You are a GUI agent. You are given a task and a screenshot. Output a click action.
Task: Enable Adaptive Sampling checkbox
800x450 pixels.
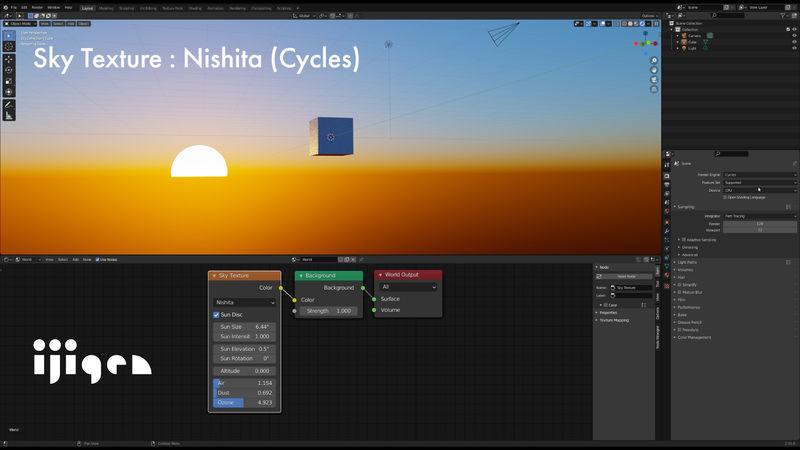pos(684,239)
